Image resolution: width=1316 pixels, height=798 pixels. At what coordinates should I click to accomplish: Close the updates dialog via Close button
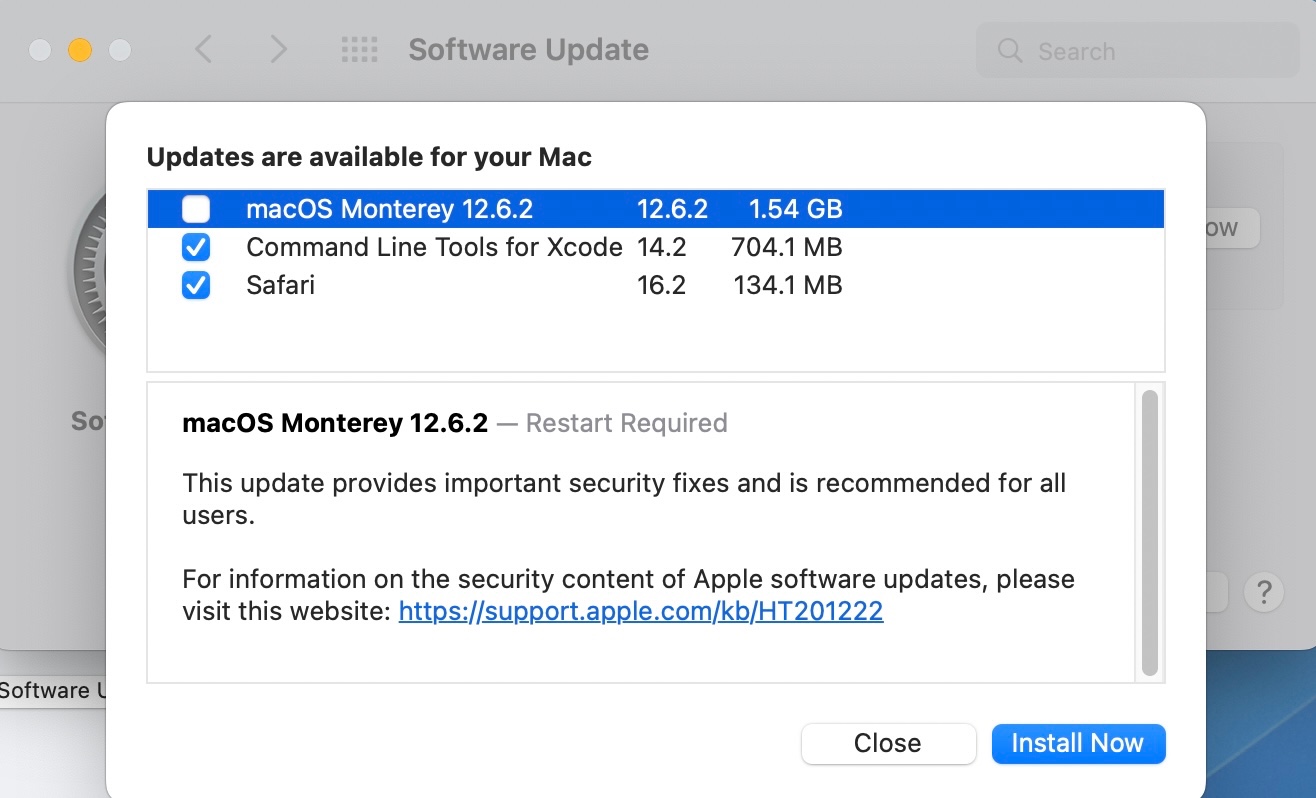[x=887, y=743]
